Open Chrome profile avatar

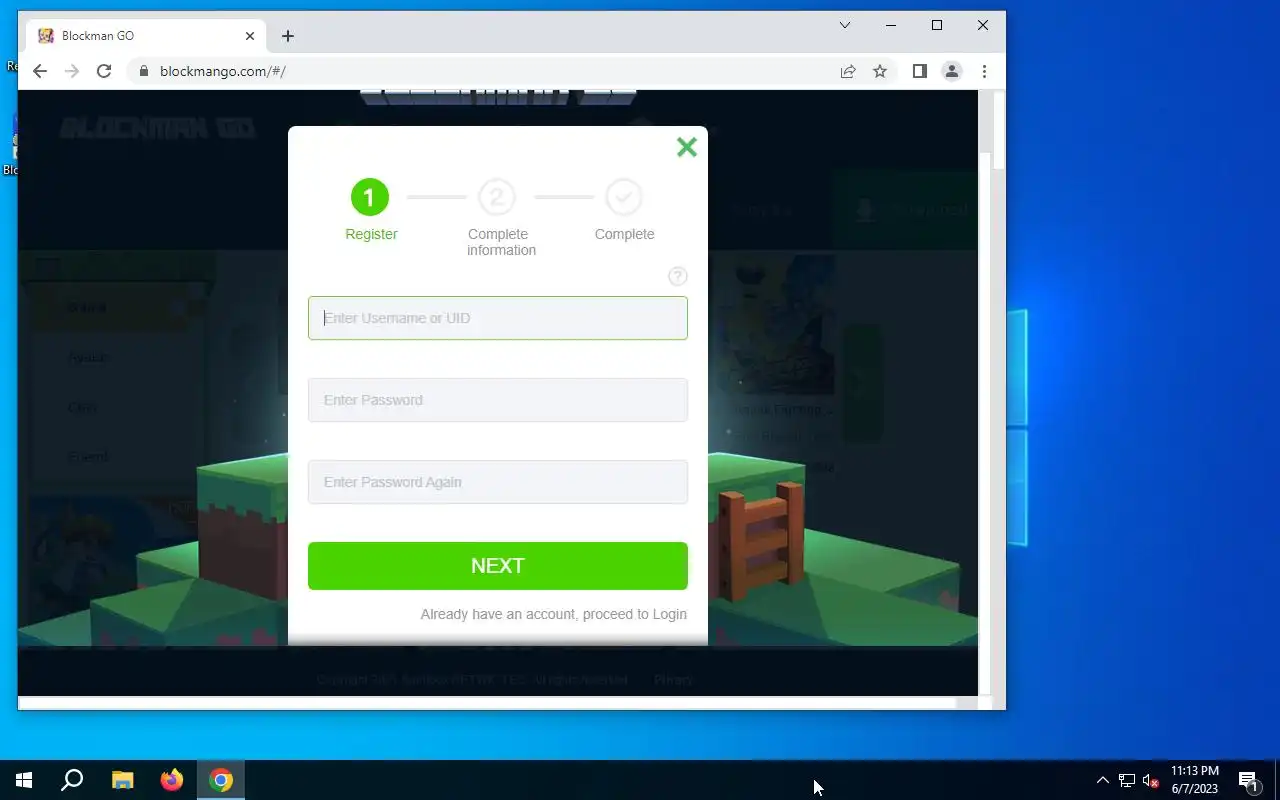click(x=952, y=71)
